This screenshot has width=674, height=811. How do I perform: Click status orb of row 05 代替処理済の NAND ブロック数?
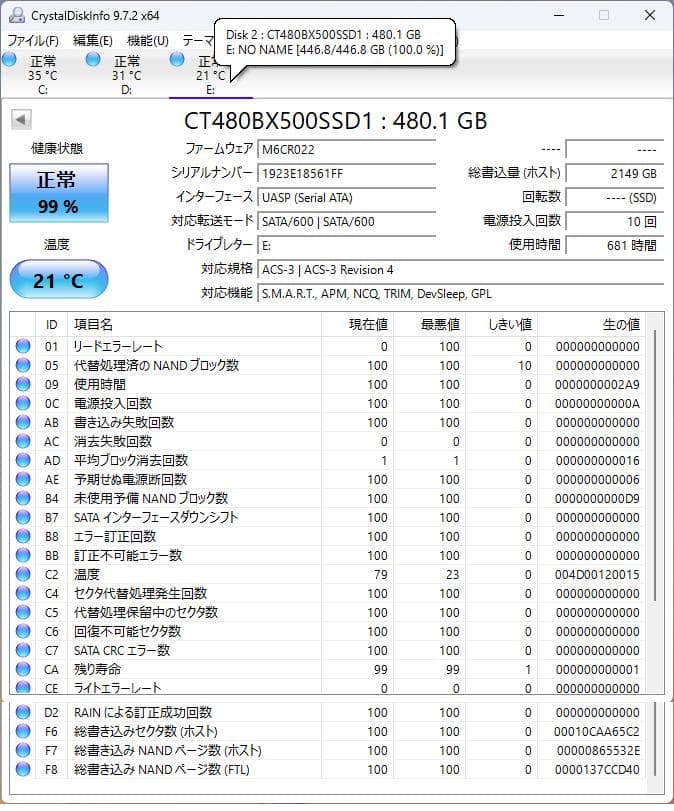click(x=23, y=365)
